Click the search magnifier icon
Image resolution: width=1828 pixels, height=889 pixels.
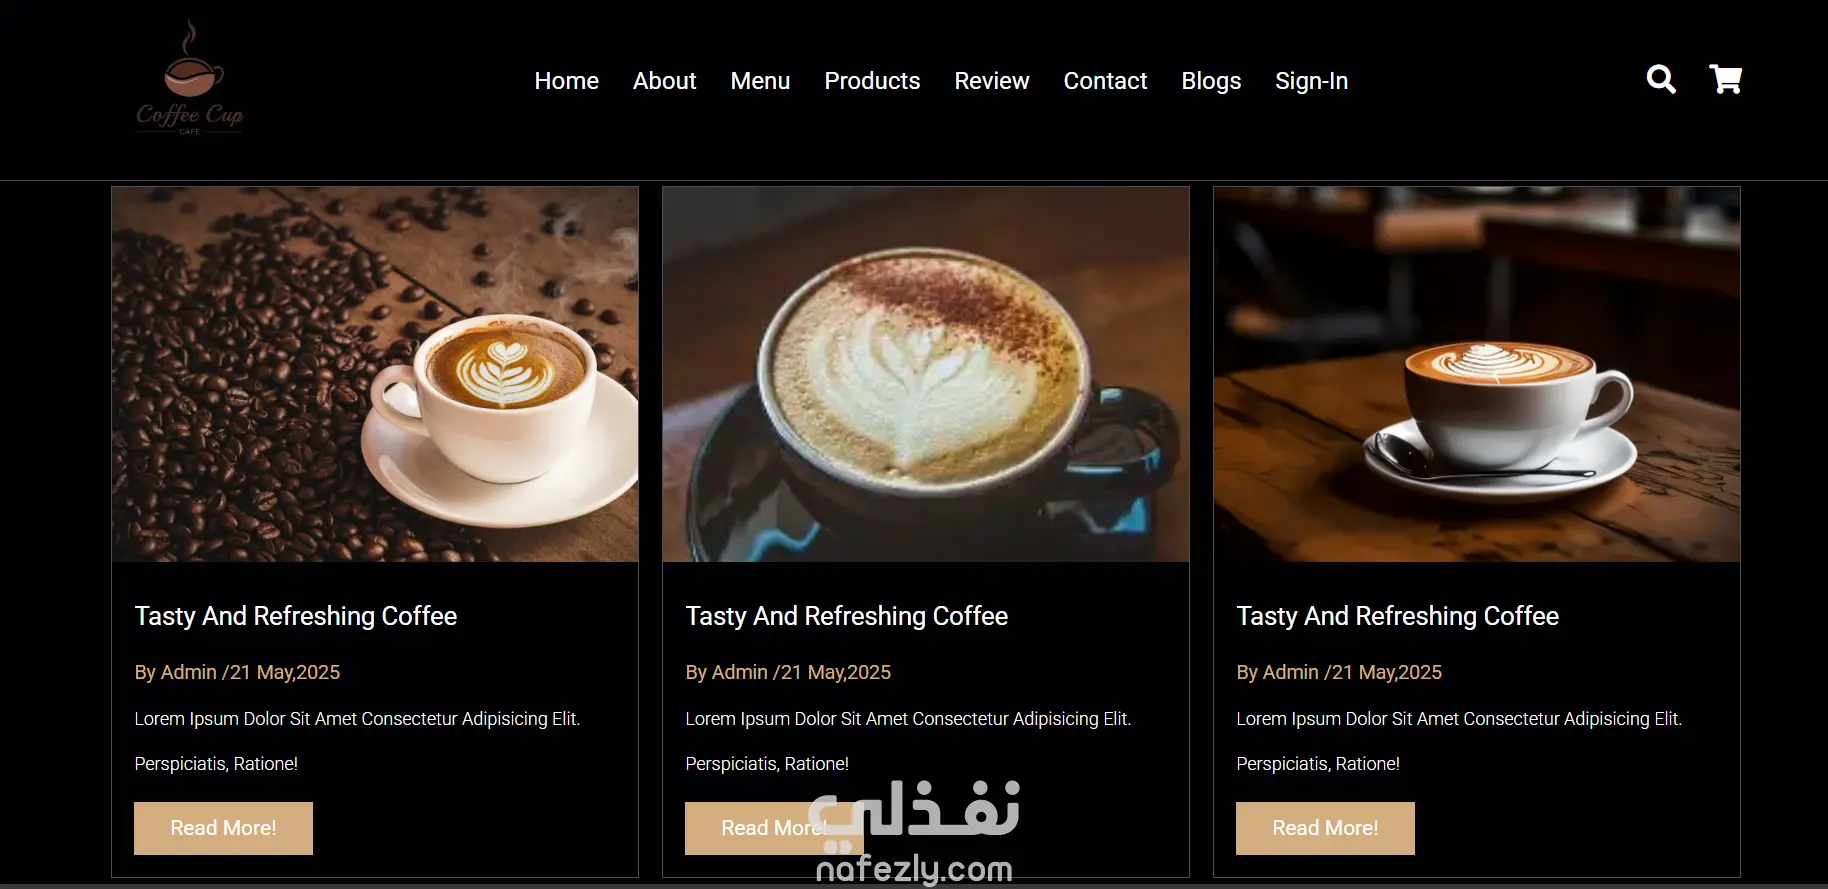1661,79
